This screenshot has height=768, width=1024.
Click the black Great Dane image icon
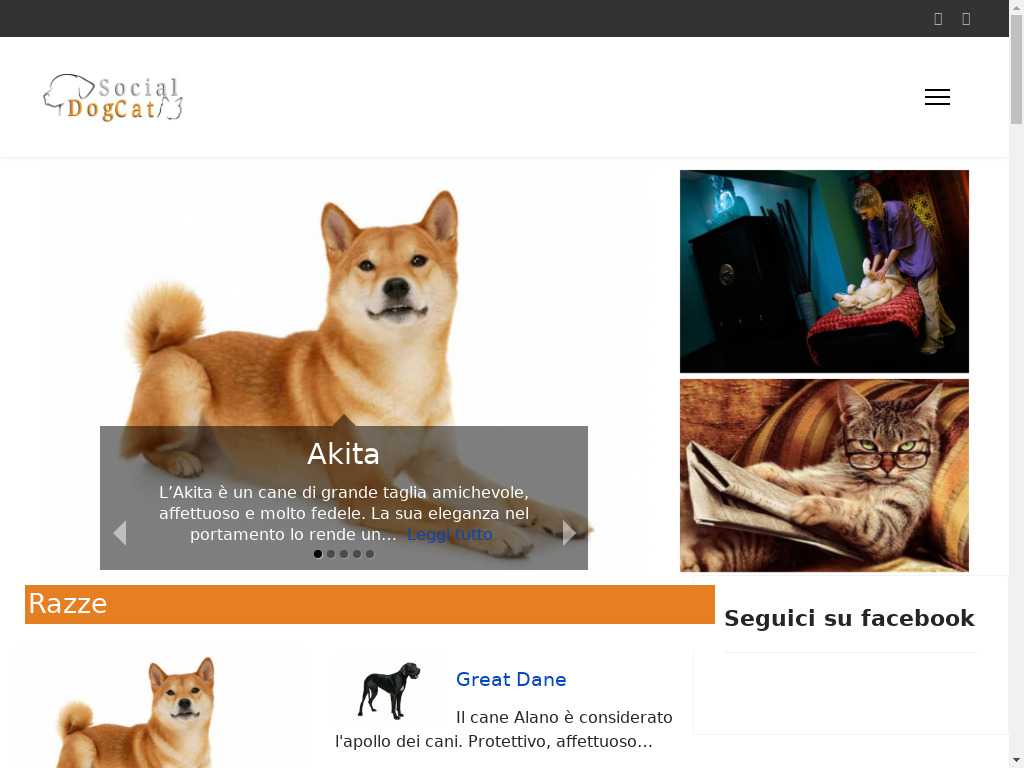389,690
